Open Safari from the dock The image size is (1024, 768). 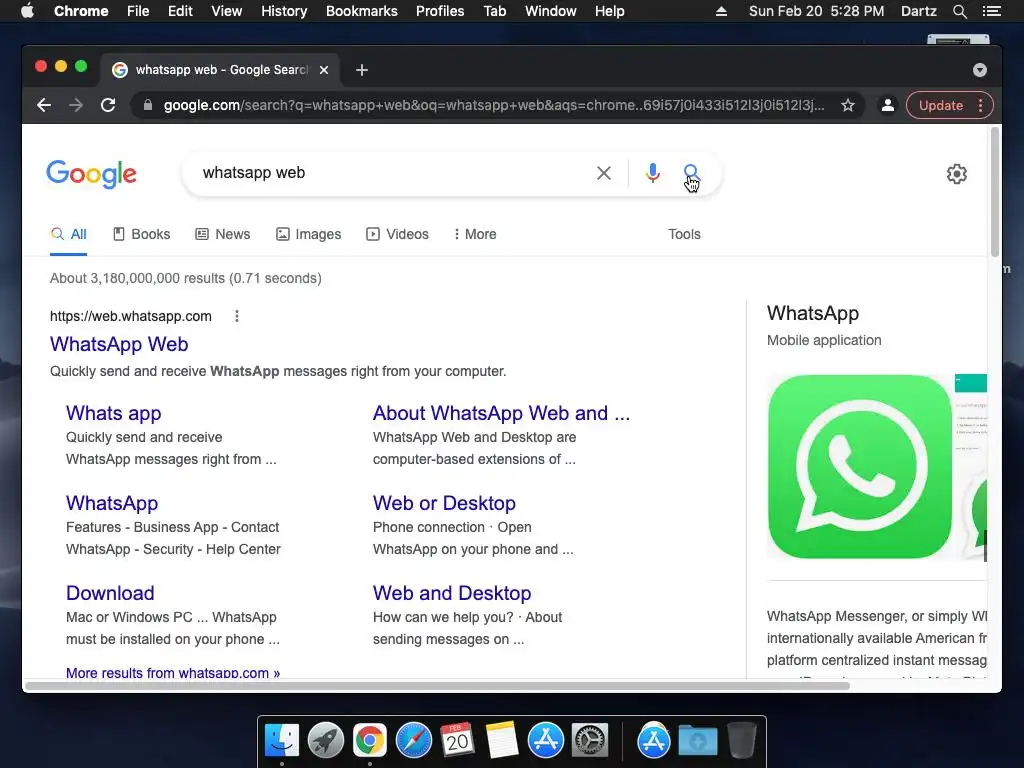click(413, 741)
